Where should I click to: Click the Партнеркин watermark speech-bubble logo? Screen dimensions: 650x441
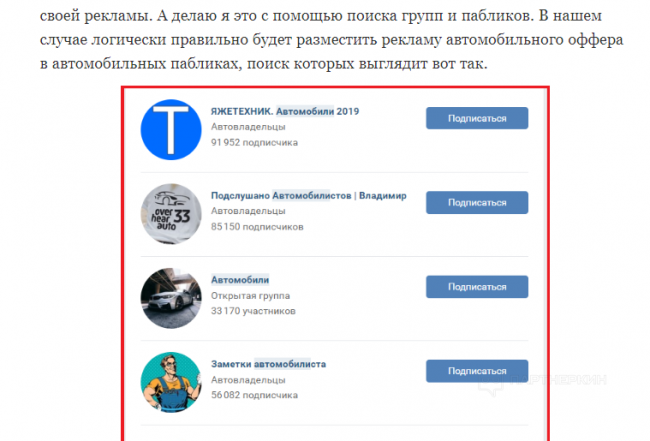[x=491, y=384]
